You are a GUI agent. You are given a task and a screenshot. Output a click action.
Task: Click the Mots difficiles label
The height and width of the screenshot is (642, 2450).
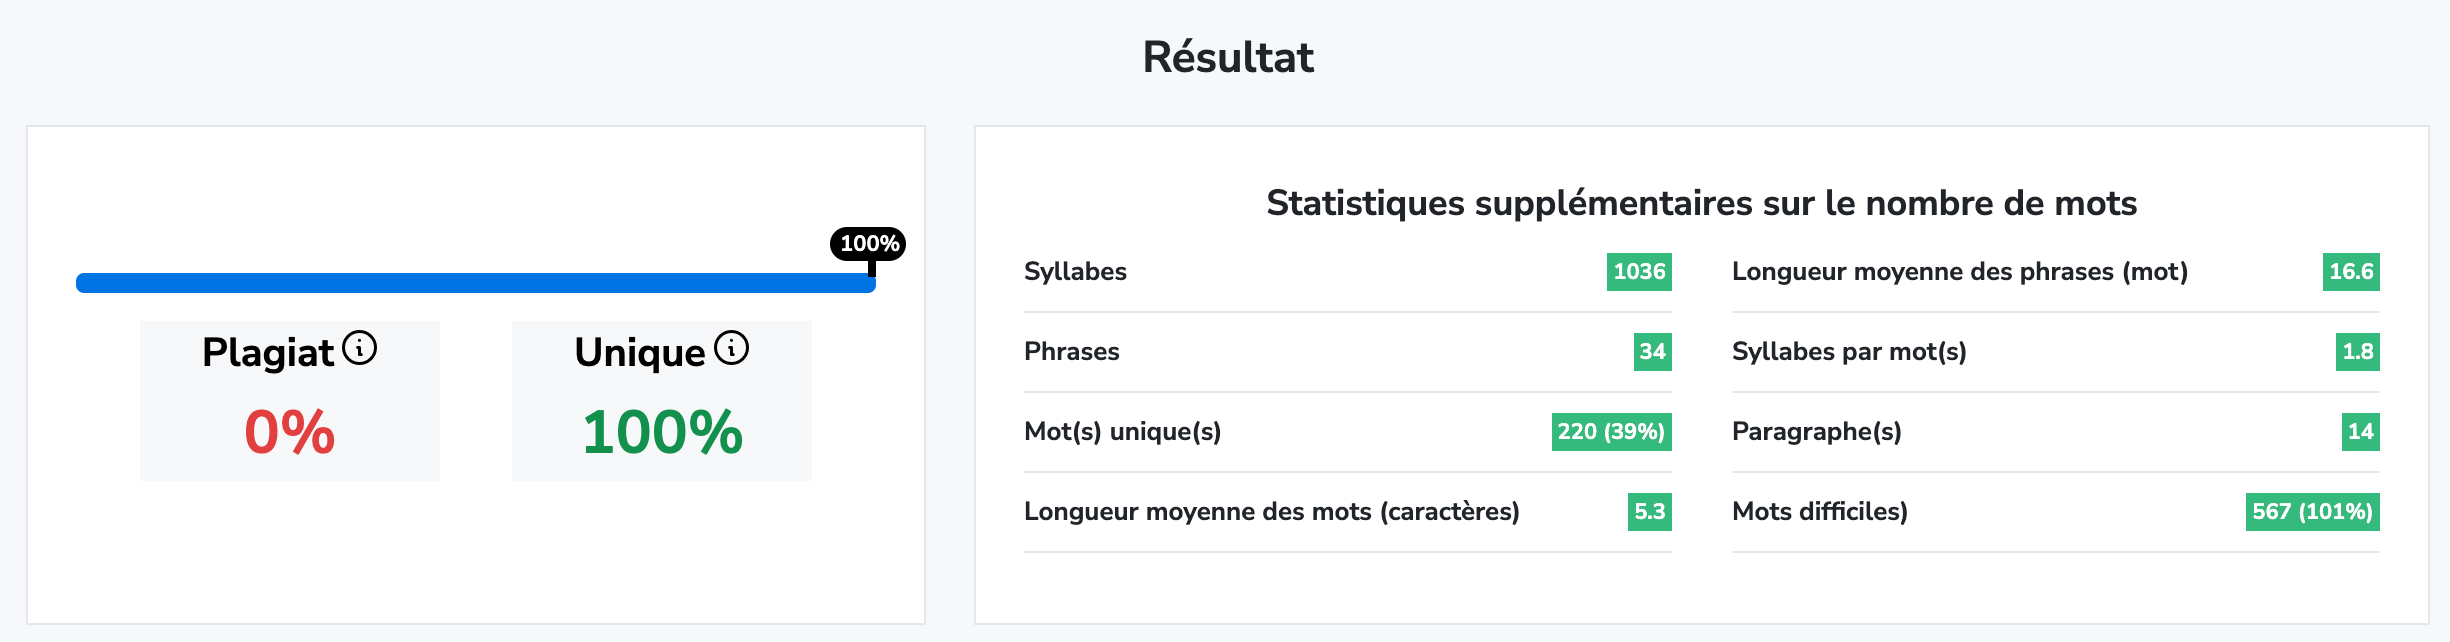click(x=1819, y=512)
